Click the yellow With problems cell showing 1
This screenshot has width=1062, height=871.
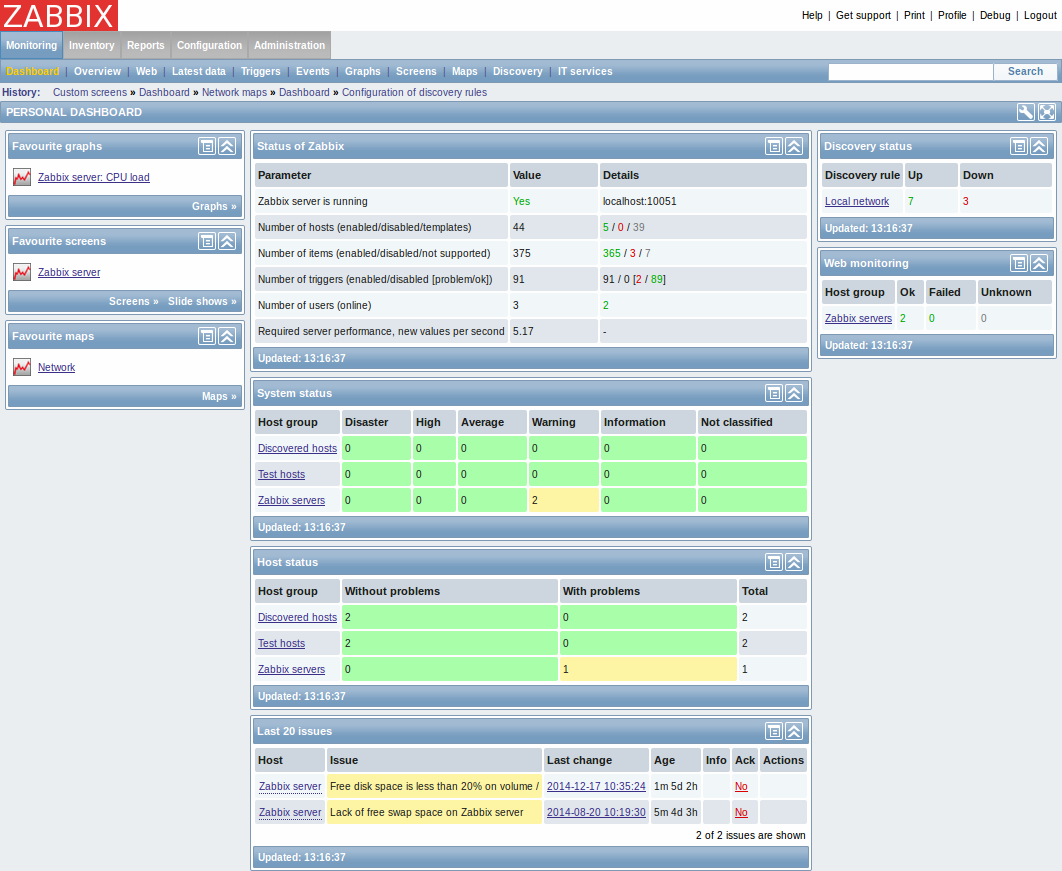[x=648, y=669]
